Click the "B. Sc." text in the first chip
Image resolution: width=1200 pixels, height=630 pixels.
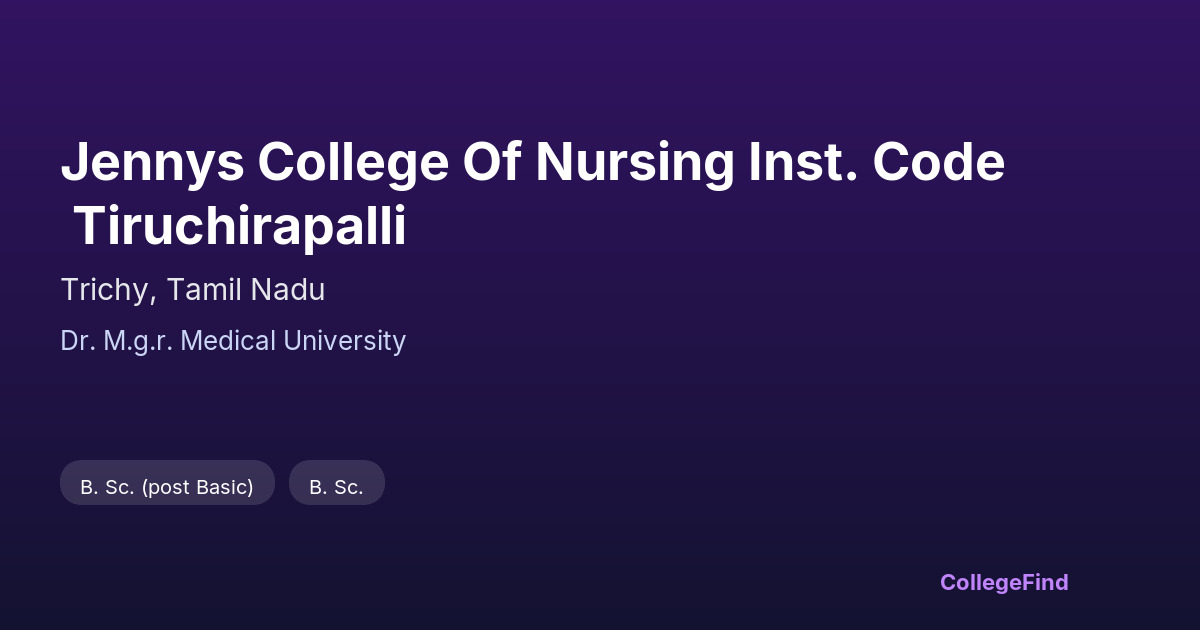coord(108,487)
